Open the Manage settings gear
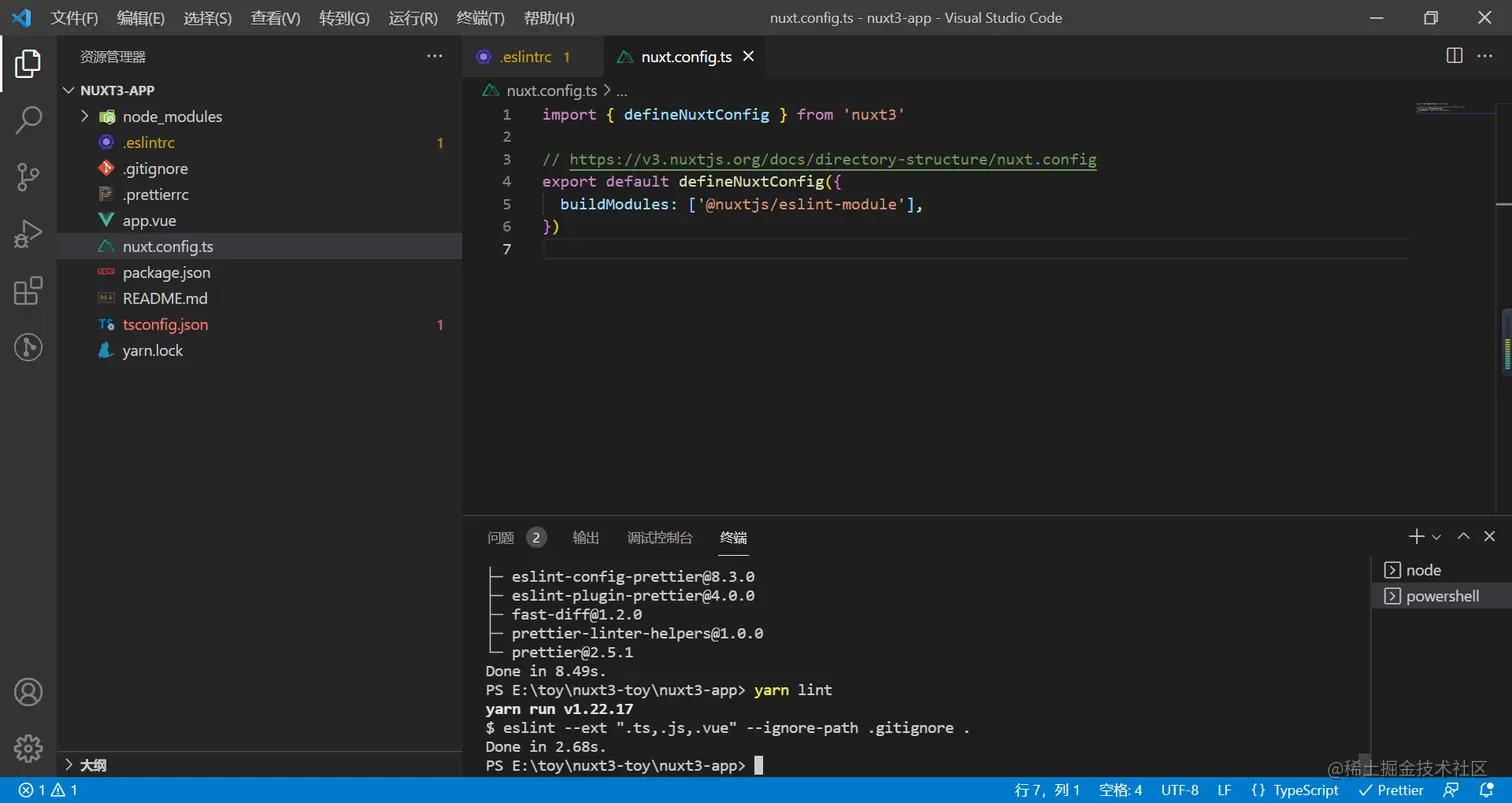The width and height of the screenshot is (1512, 803). [28, 747]
